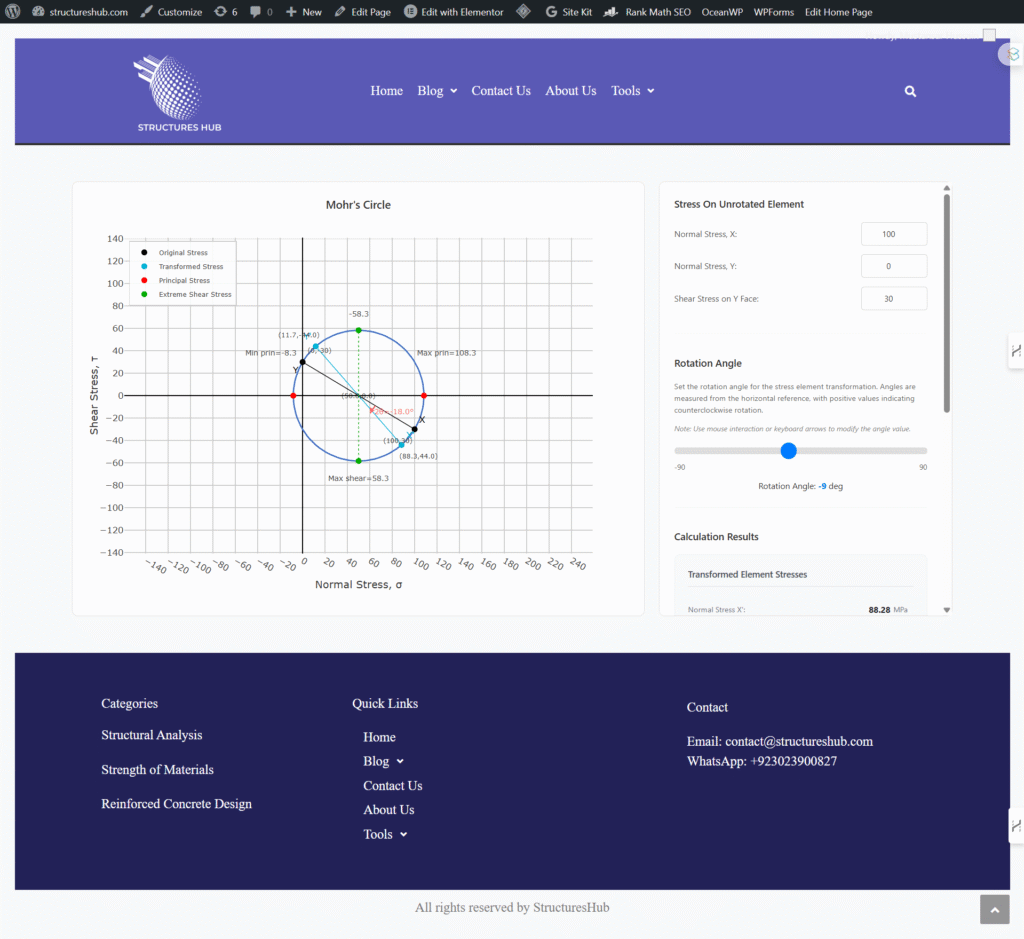Click the Reinforced Concrete Design link
Viewport: 1024px width, 939px height.
point(176,804)
